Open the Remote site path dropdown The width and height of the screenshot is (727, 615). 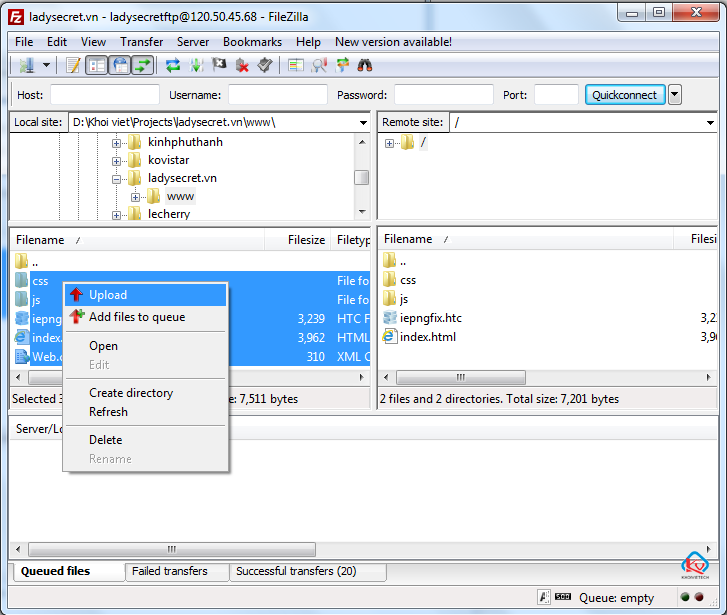tap(710, 123)
